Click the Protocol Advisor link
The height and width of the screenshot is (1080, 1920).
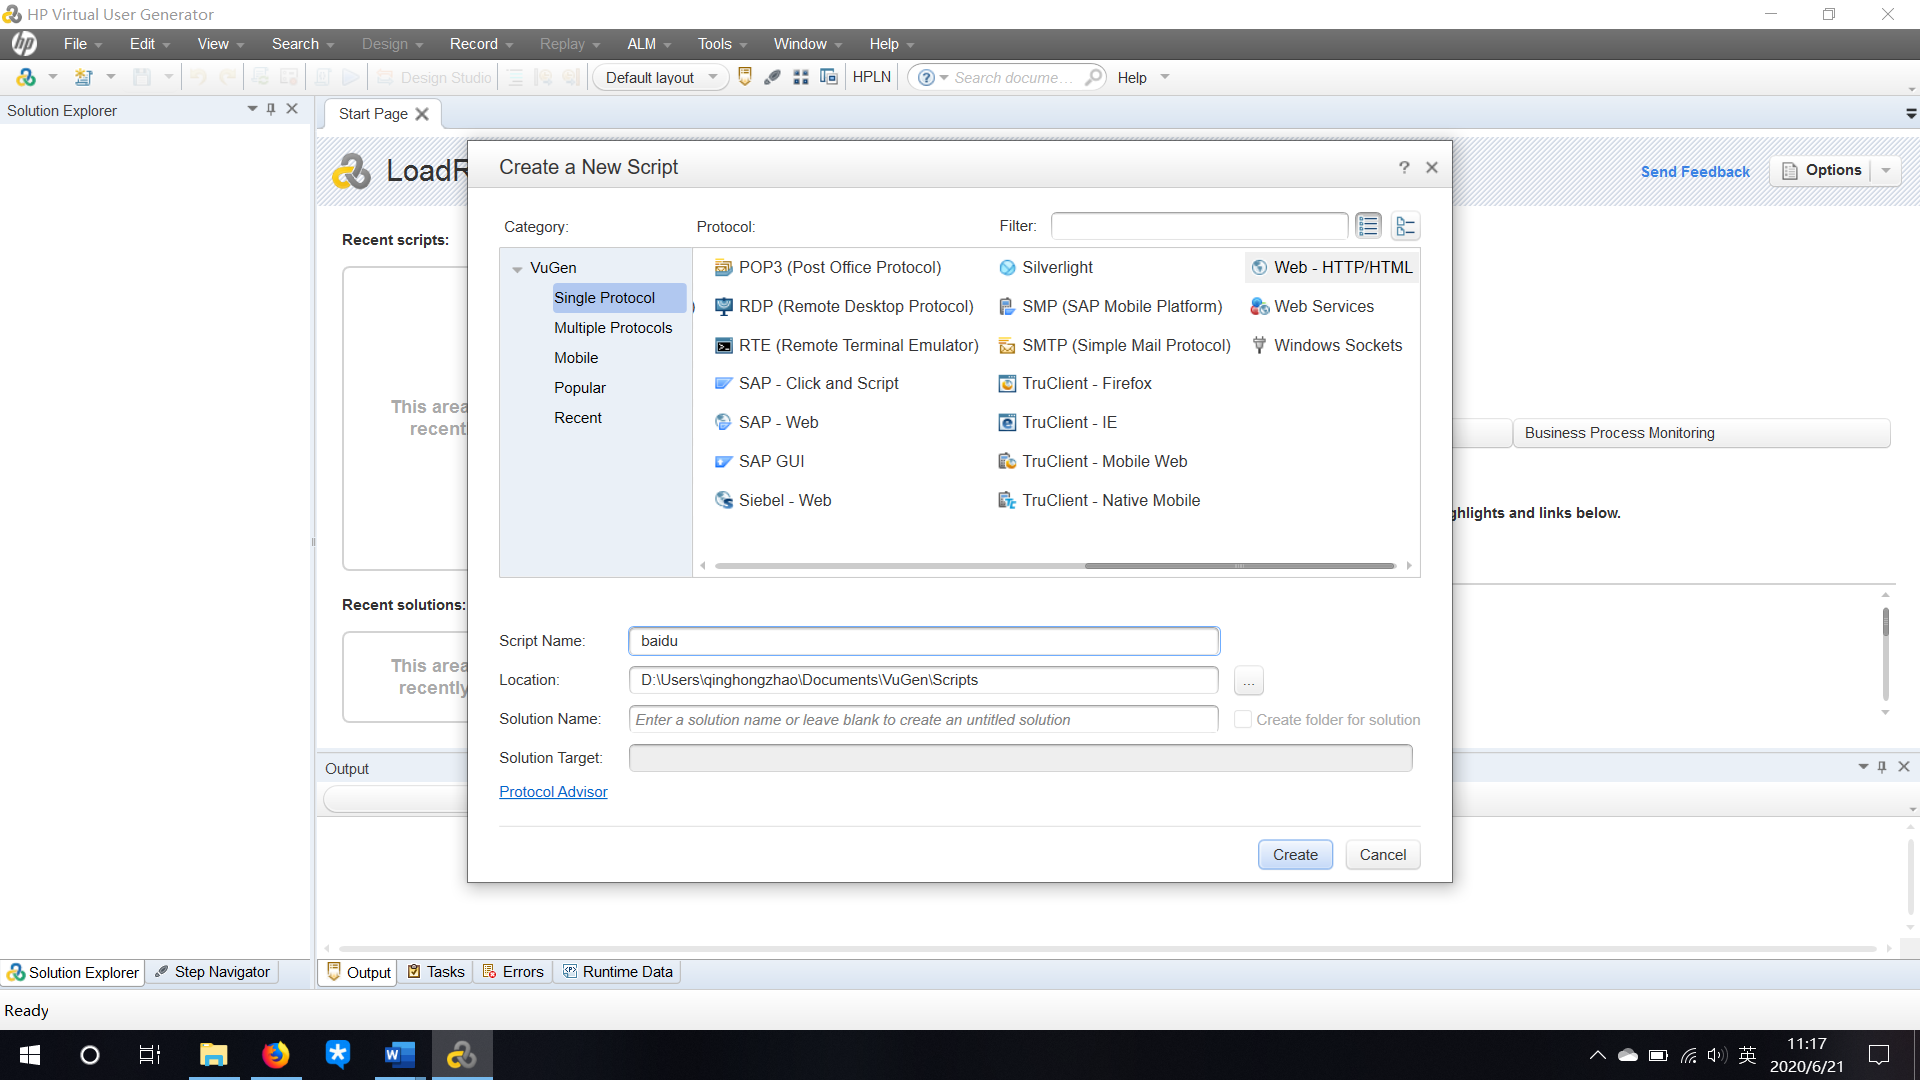553,791
